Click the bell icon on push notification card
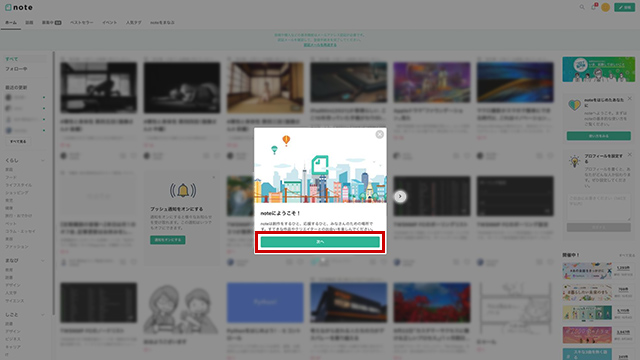This screenshot has height=360, width=640. click(183, 190)
